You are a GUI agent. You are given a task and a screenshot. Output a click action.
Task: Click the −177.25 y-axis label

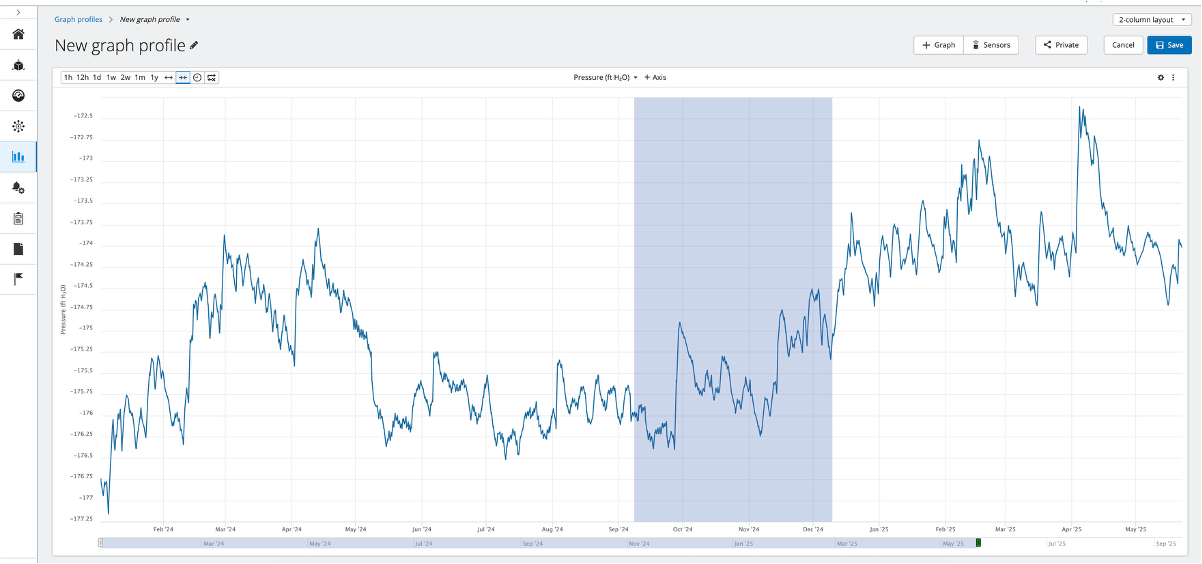tap(81, 518)
